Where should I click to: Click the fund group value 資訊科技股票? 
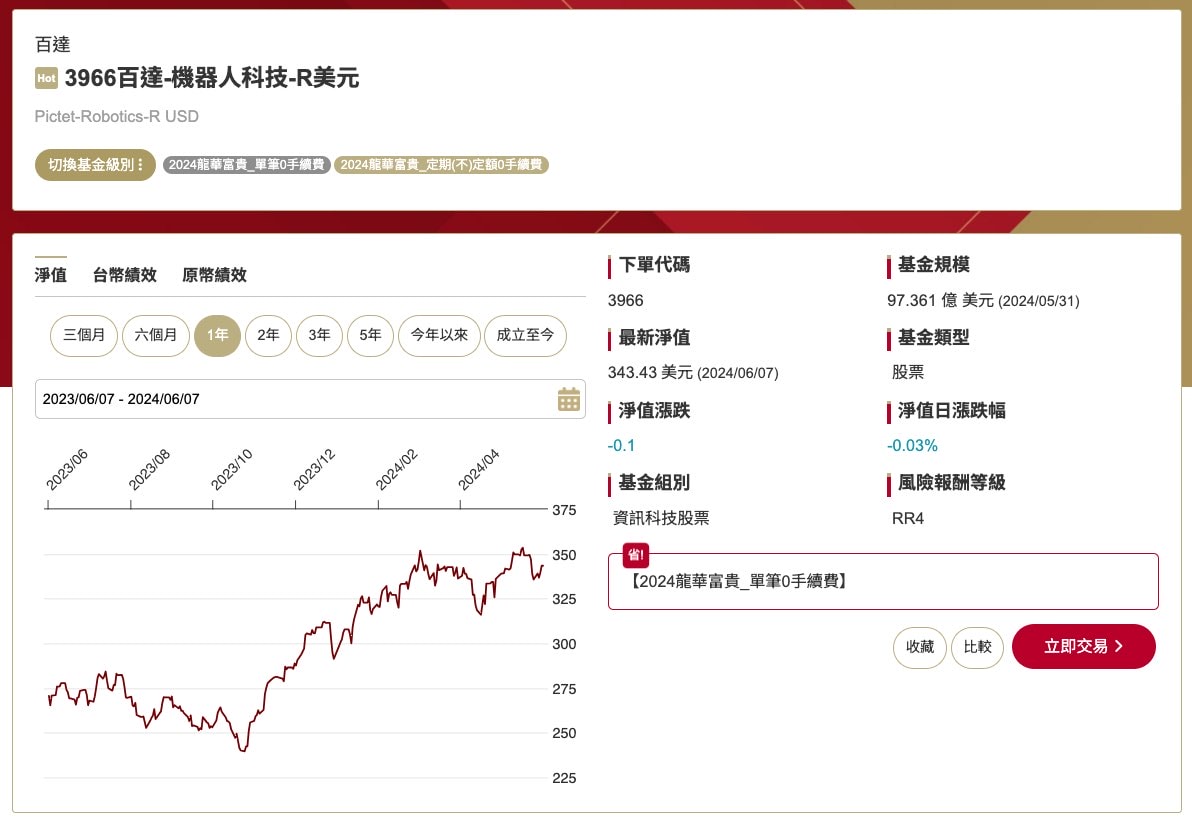click(661, 518)
